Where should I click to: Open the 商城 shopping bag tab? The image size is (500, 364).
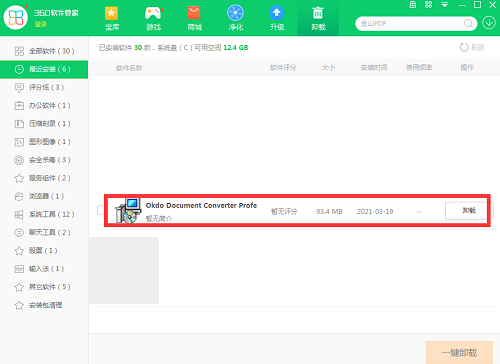click(x=194, y=18)
